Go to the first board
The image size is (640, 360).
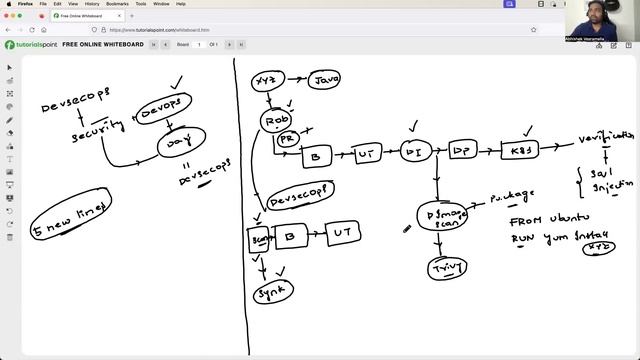(x=154, y=44)
